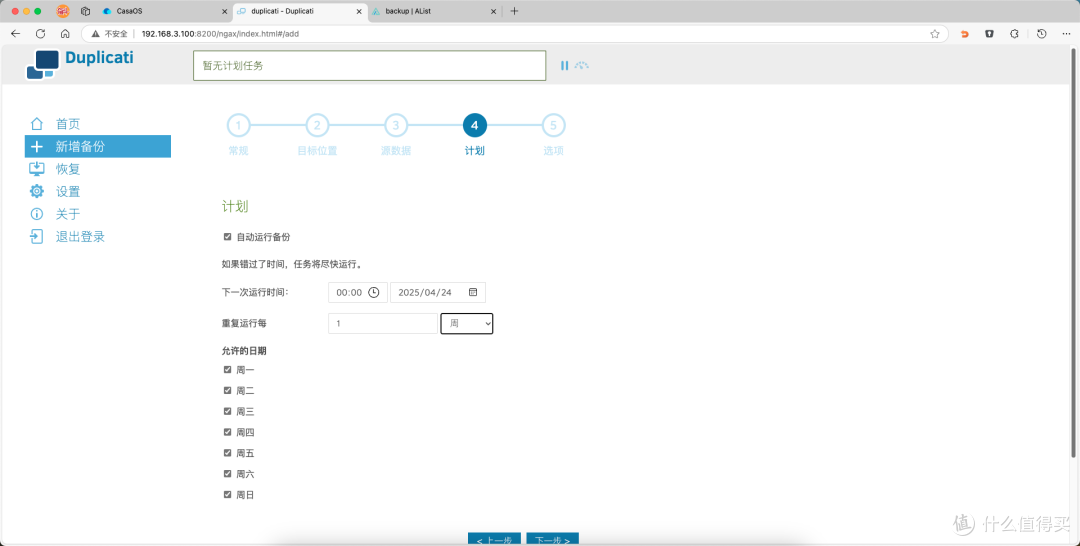Screen dimensions: 1080x546
Task: Click the browser address bar URL
Action: click(220, 34)
